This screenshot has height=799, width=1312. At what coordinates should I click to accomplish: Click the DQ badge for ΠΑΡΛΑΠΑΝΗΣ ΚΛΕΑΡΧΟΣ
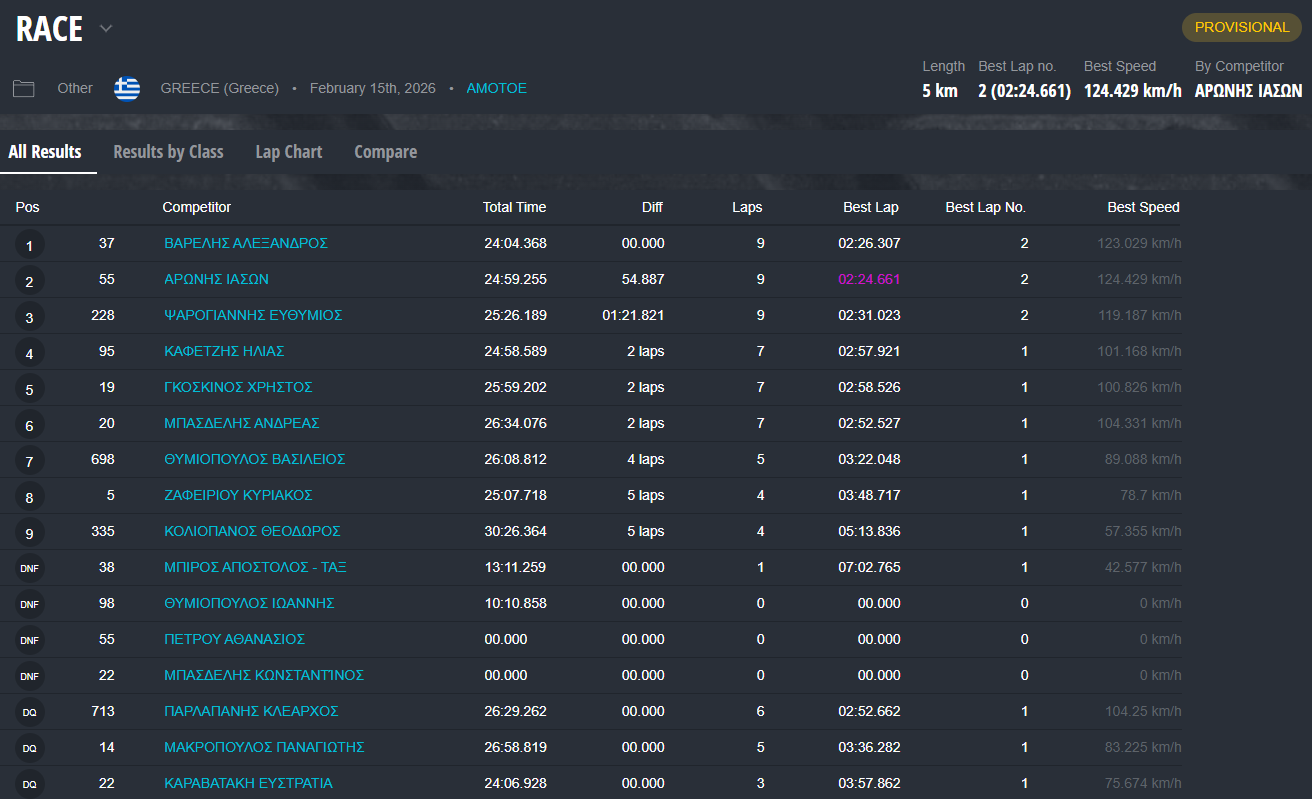(29, 713)
